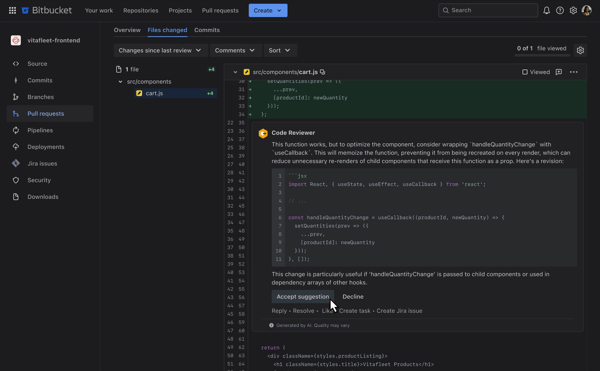Reply to the Code Reviewer comment
600x371 pixels.
[279, 311]
